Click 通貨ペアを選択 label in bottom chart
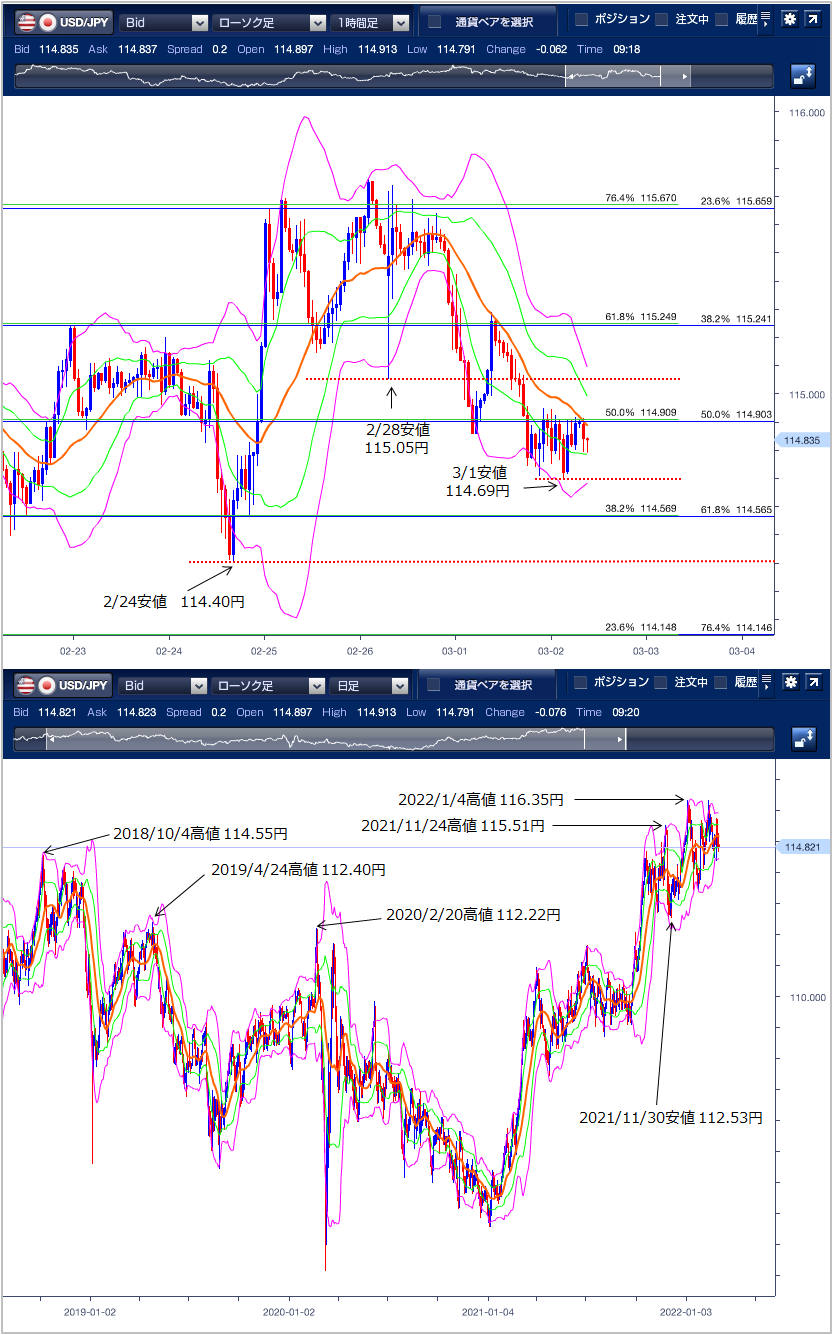 coord(492,685)
